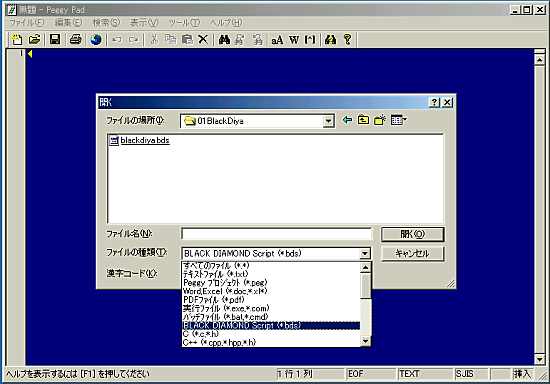The width and height of the screenshot is (550, 384).
Task: Click the SJIS status bar entry
Action: 471,374
